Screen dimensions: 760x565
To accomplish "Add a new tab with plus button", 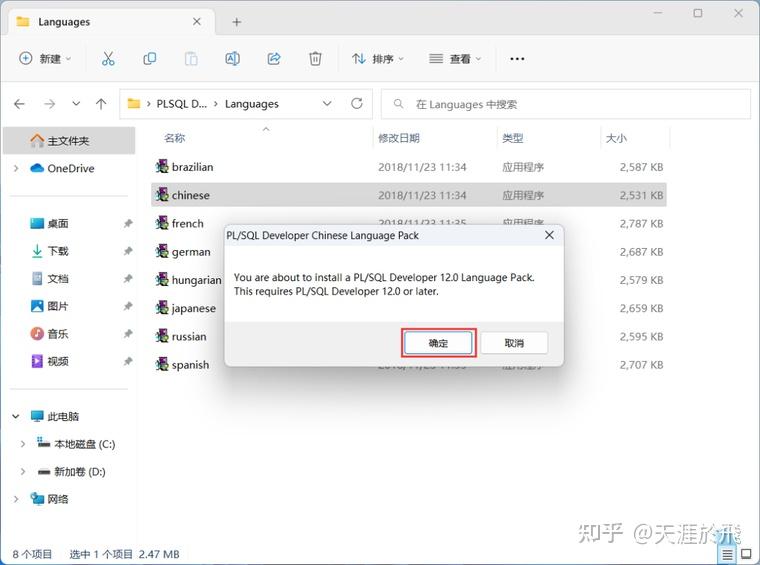I will point(237,22).
